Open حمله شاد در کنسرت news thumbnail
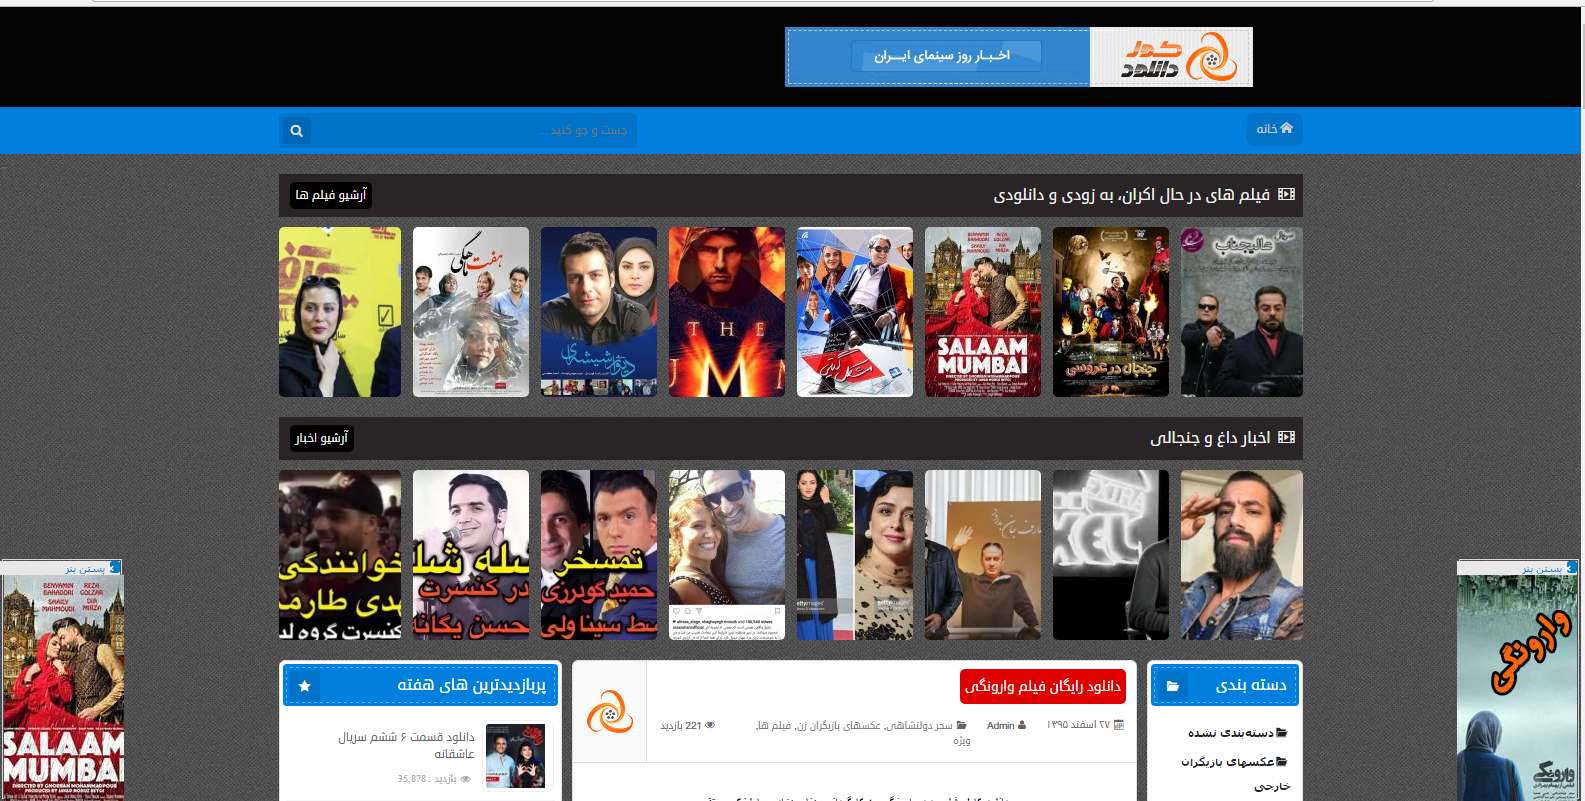The width and height of the screenshot is (1585, 801). (x=471, y=555)
